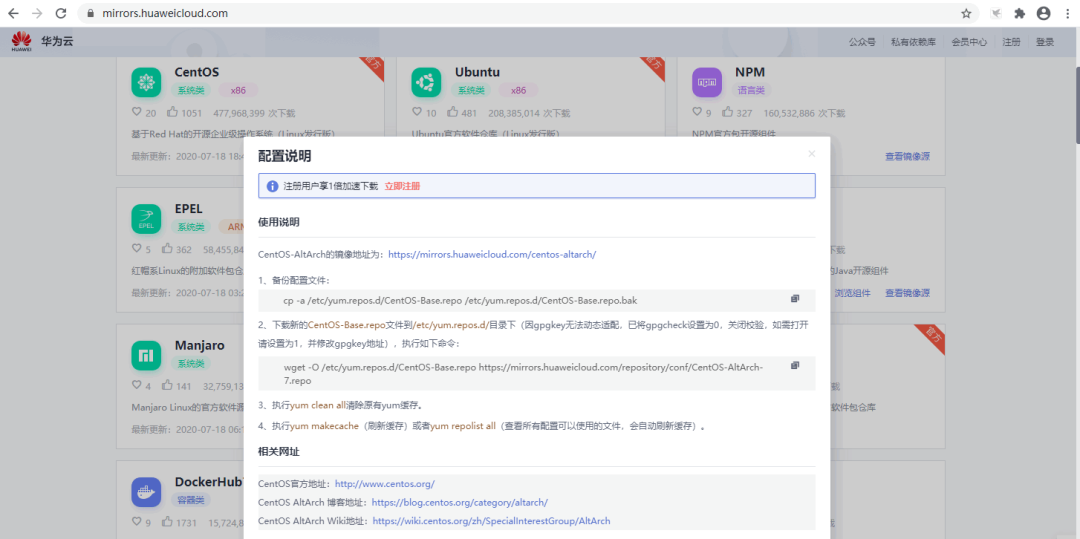The image size is (1080, 539).
Task: Open 会员中心 in top navigation
Action: pos(969,42)
